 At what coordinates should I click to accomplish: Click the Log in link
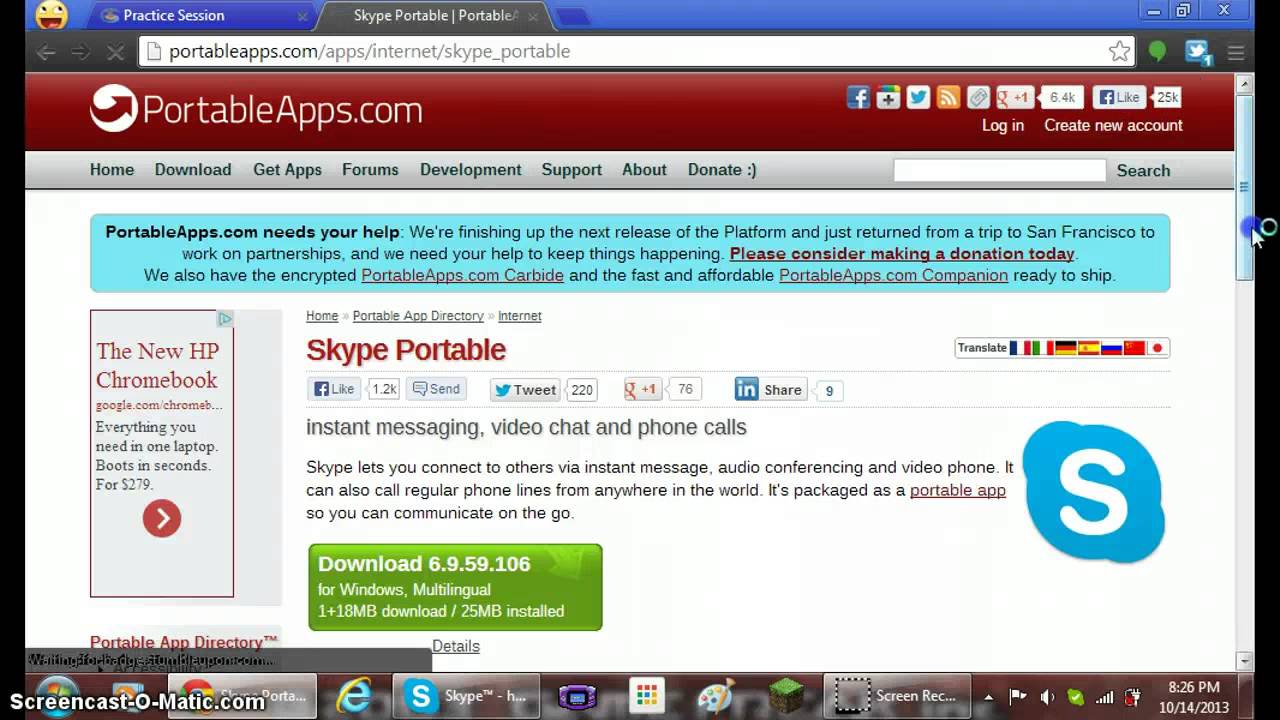coord(1003,125)
